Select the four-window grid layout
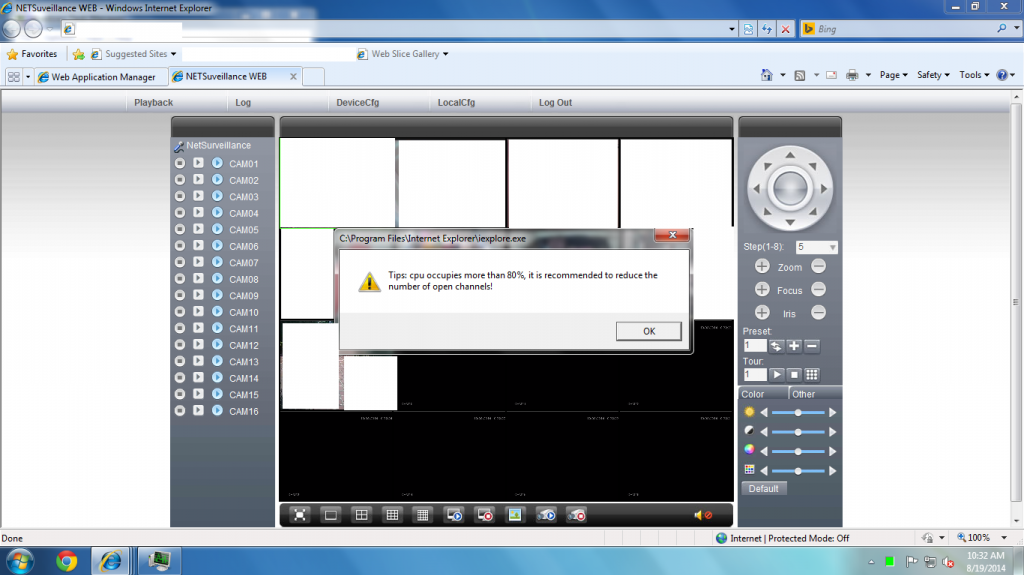This screenshot has width=1024, height=575. pos(361,515)
